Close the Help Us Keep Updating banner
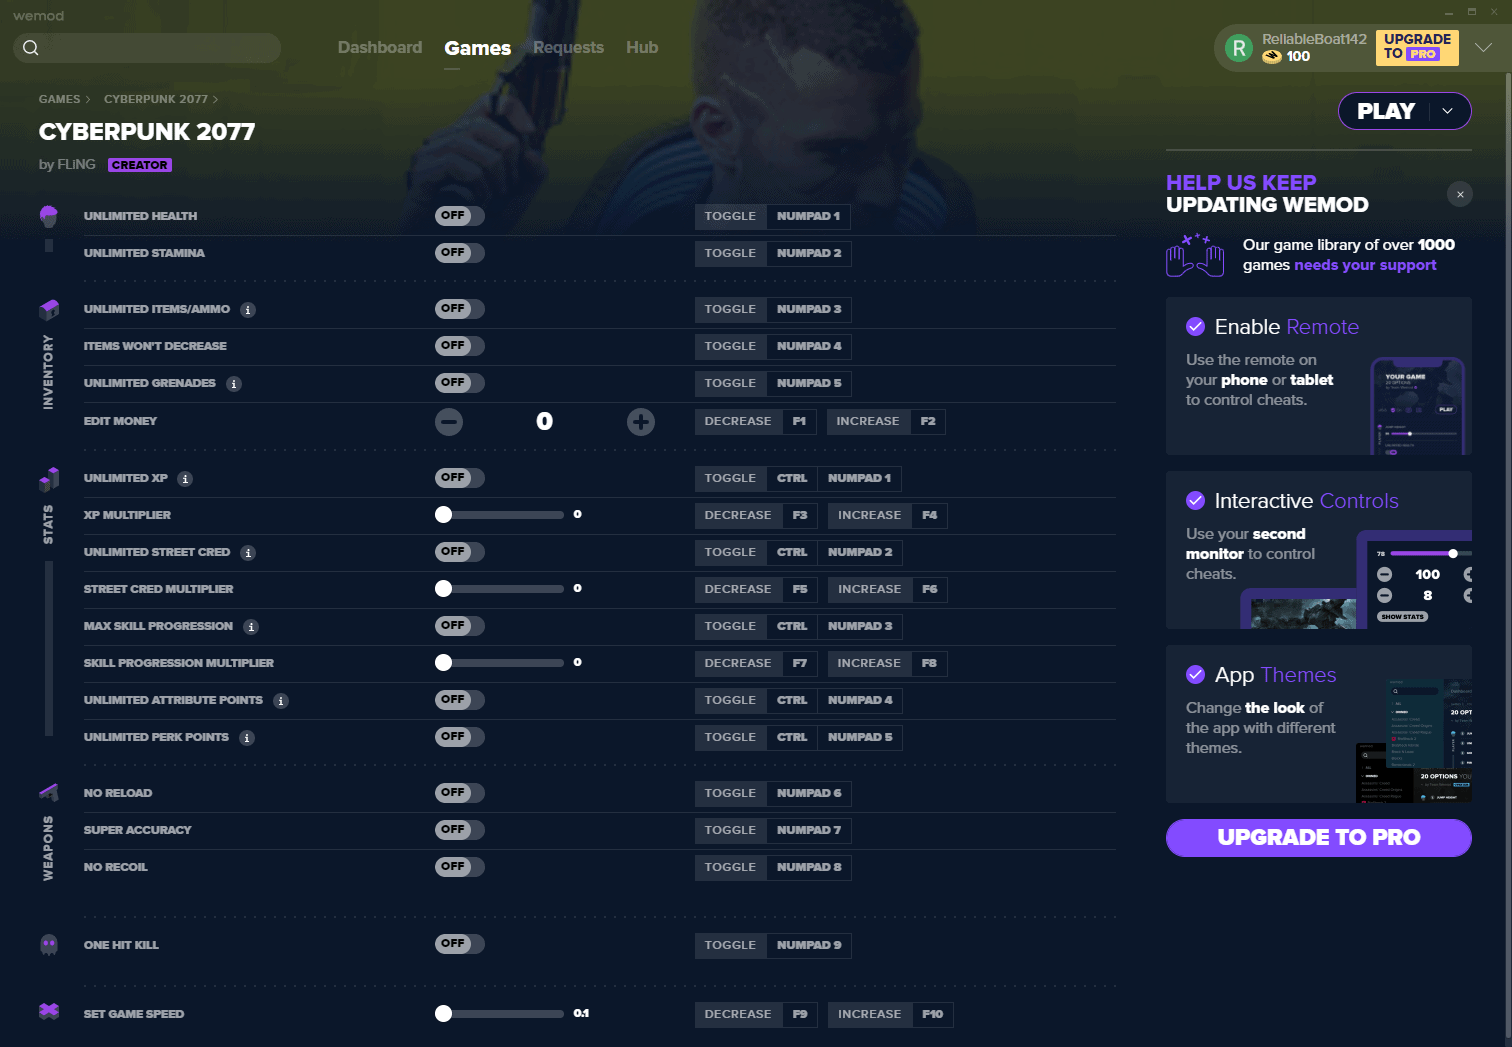The height and width of the screenshot is (1047, 1512). (1460, 195)
